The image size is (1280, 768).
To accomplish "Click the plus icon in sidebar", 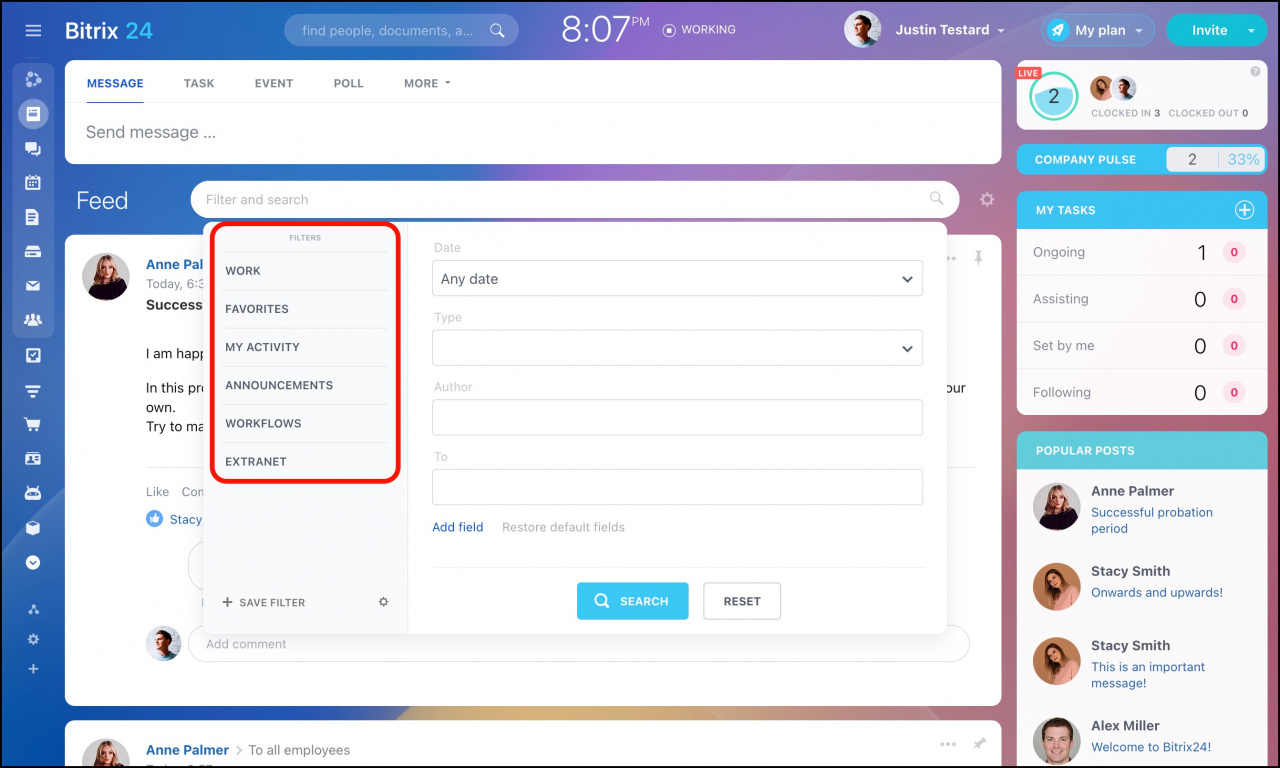I will (x=33, y=669).
